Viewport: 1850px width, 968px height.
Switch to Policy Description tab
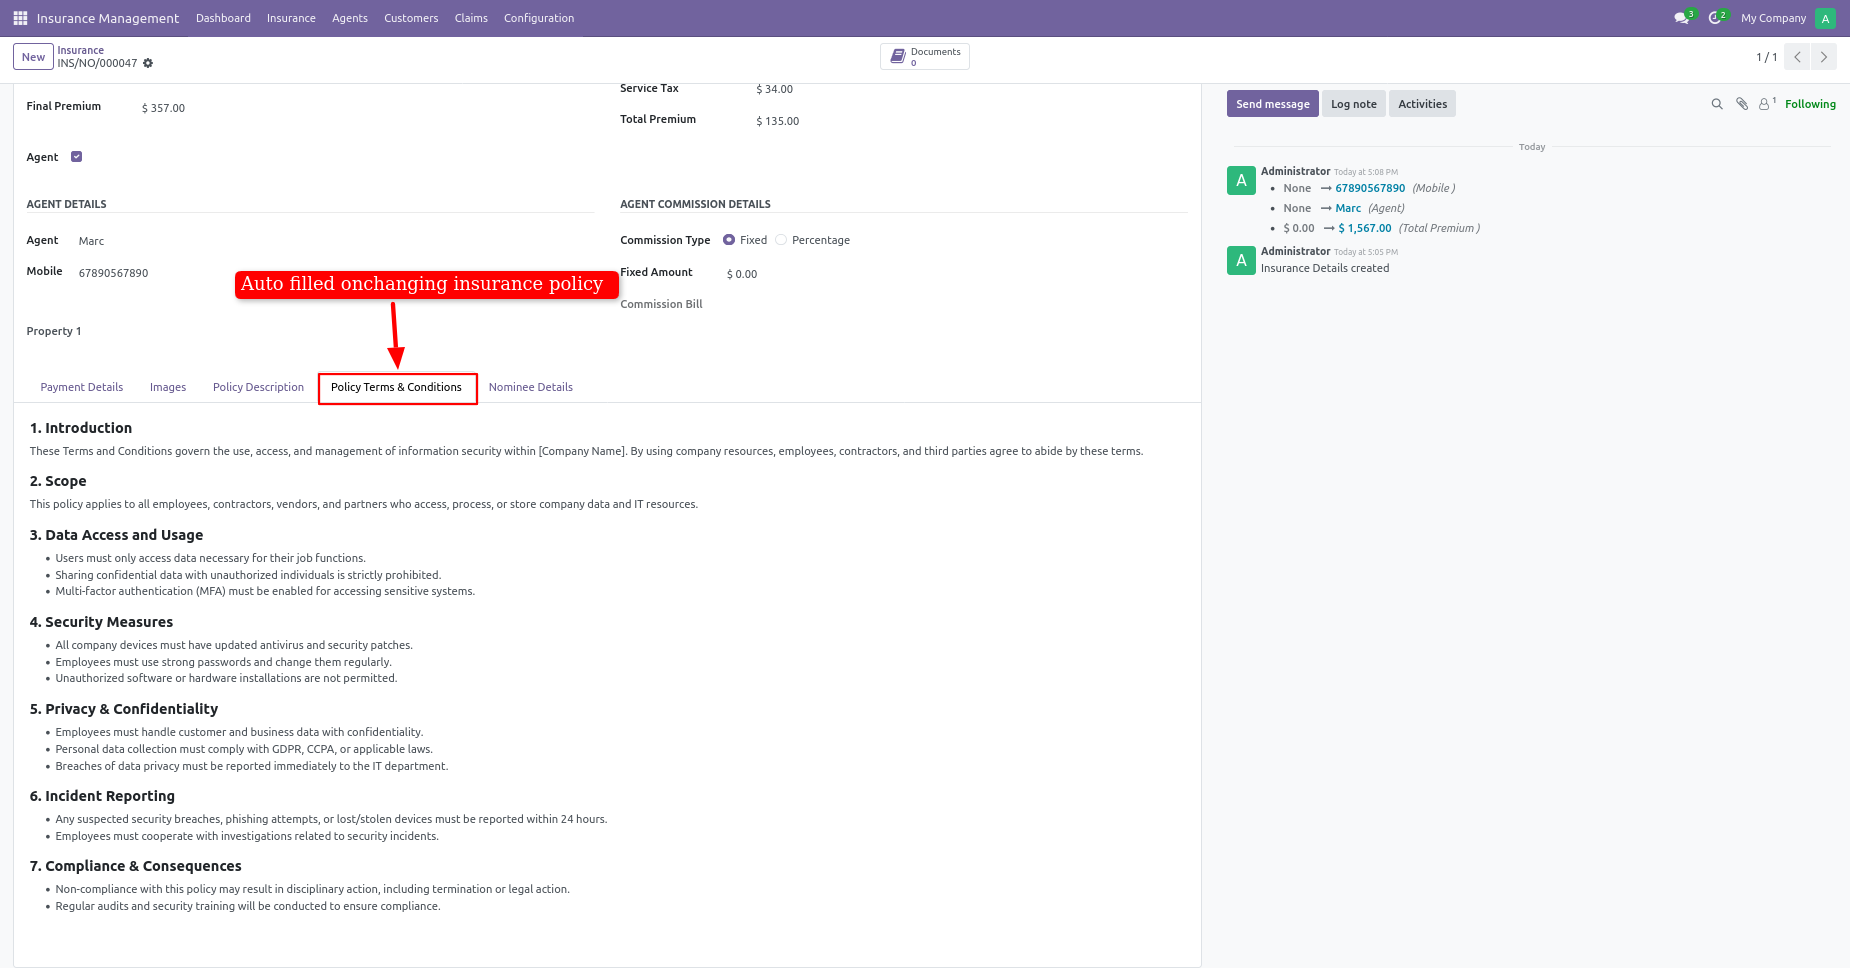coord(258,387)
